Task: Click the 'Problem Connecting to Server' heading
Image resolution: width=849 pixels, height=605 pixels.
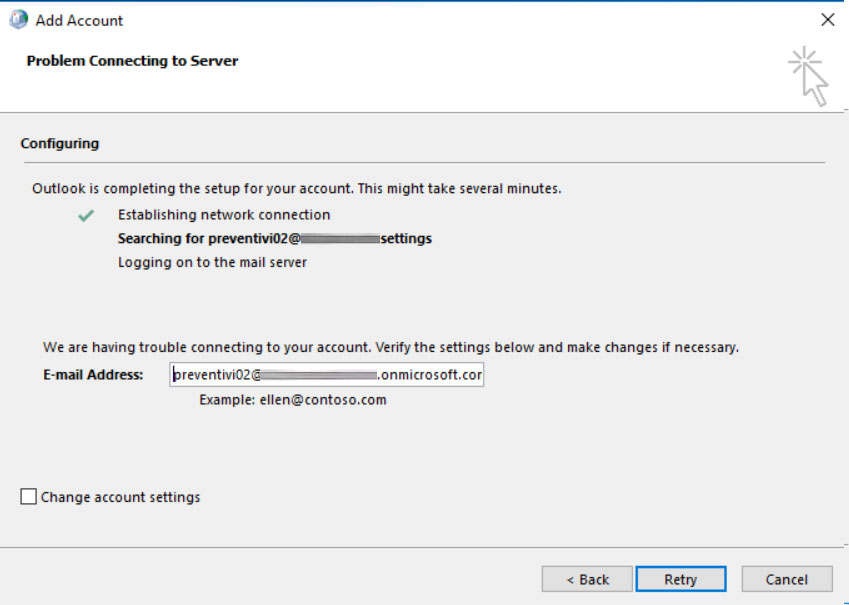Action: point(132,61)
